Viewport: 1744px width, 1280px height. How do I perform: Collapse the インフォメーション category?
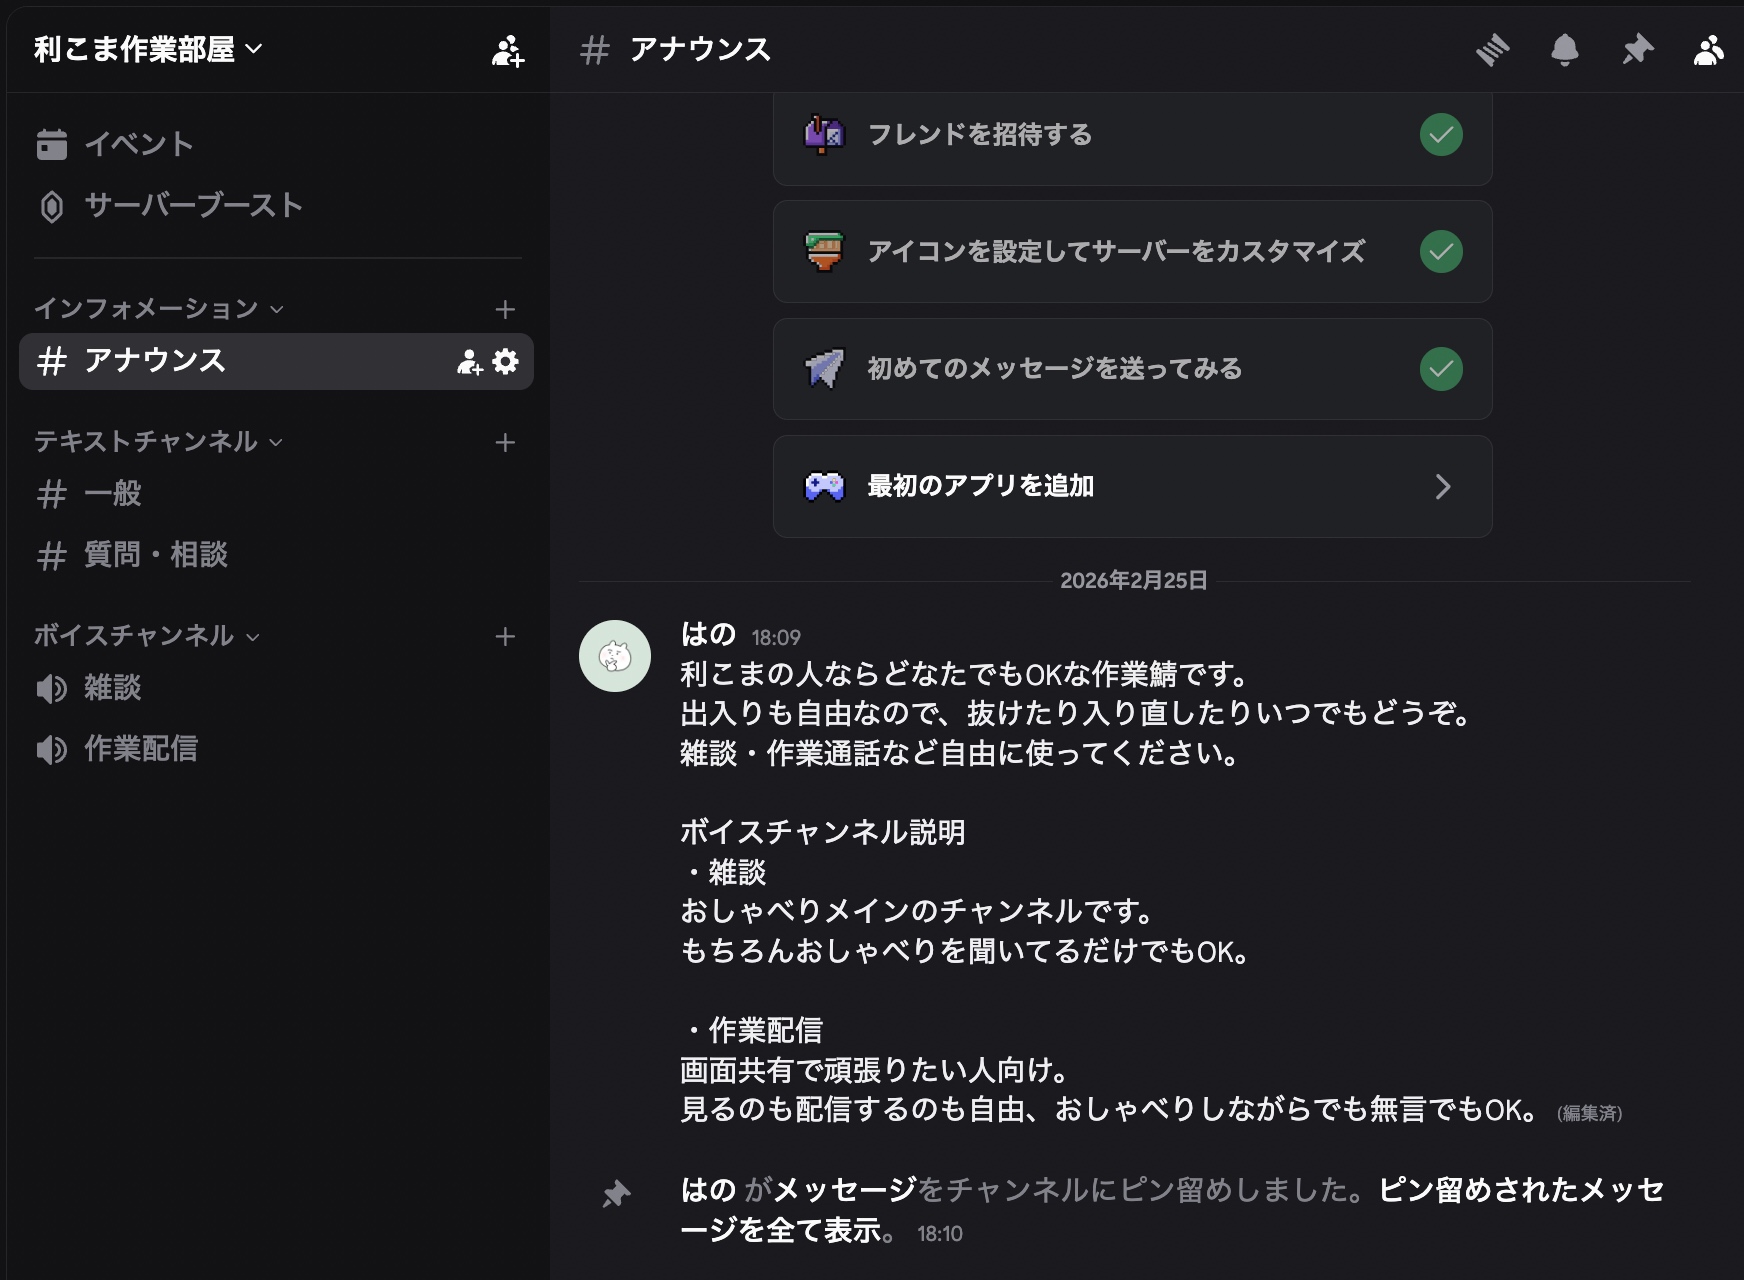pos(158,309)
